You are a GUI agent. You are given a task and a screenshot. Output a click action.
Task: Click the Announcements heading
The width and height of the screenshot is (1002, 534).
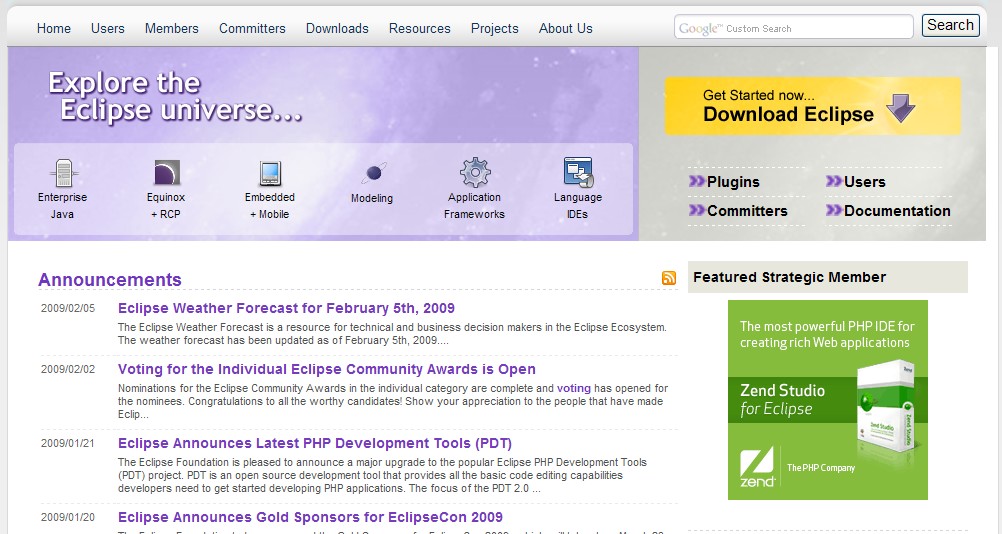(x=110, y=280)
